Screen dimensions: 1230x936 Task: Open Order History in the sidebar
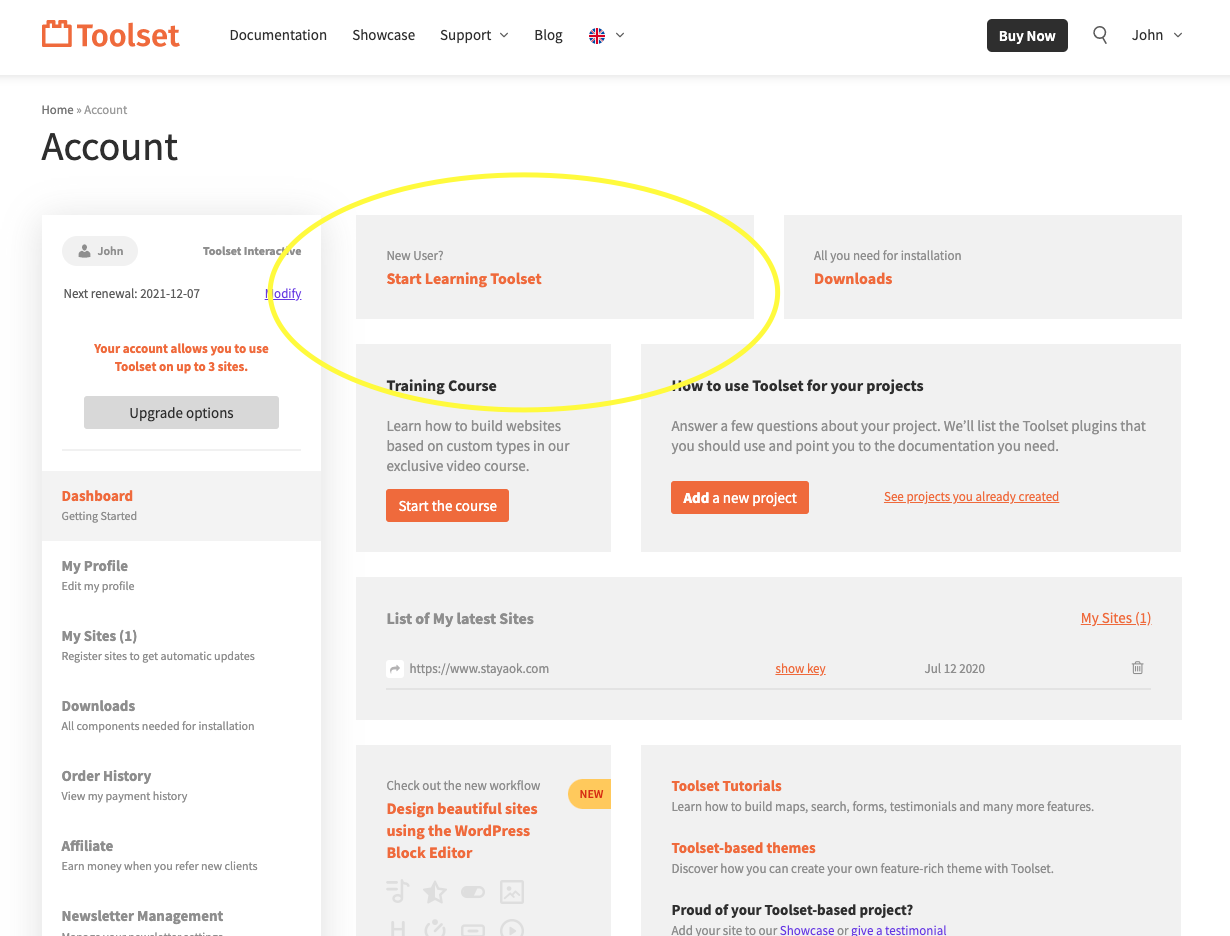click(x=181, y=786)
